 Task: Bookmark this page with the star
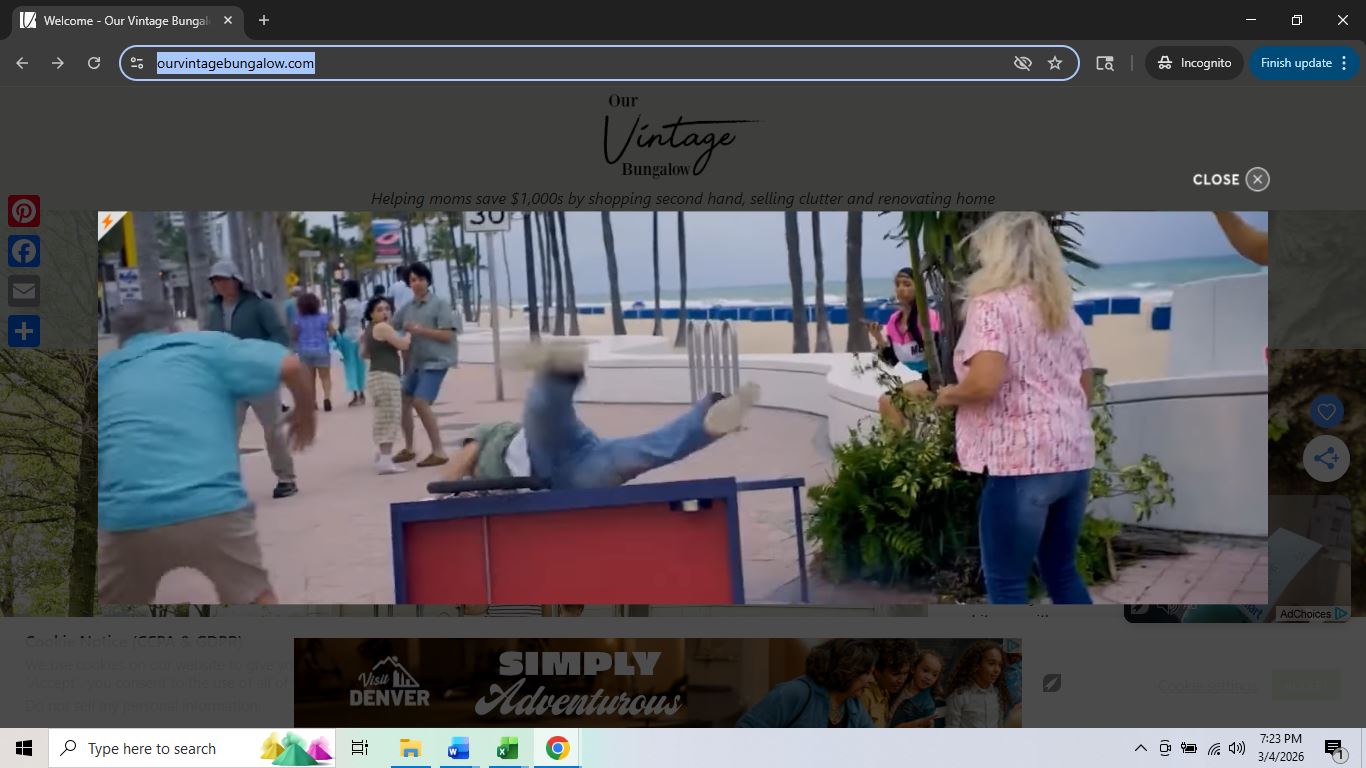[1054, 63]
